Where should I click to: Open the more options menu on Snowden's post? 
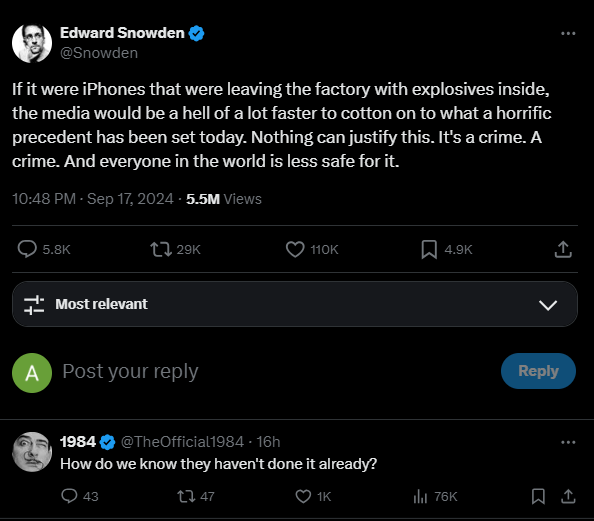[x=568, y=33]
